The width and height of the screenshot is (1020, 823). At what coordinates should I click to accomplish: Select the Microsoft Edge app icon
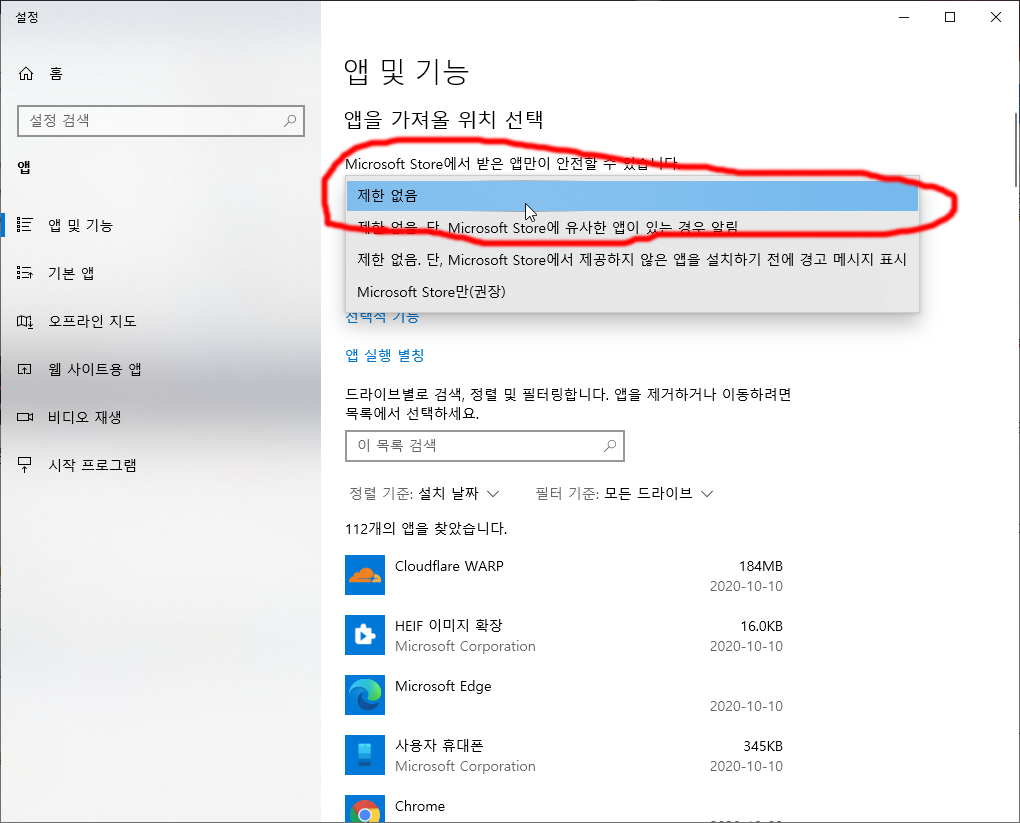364,695
